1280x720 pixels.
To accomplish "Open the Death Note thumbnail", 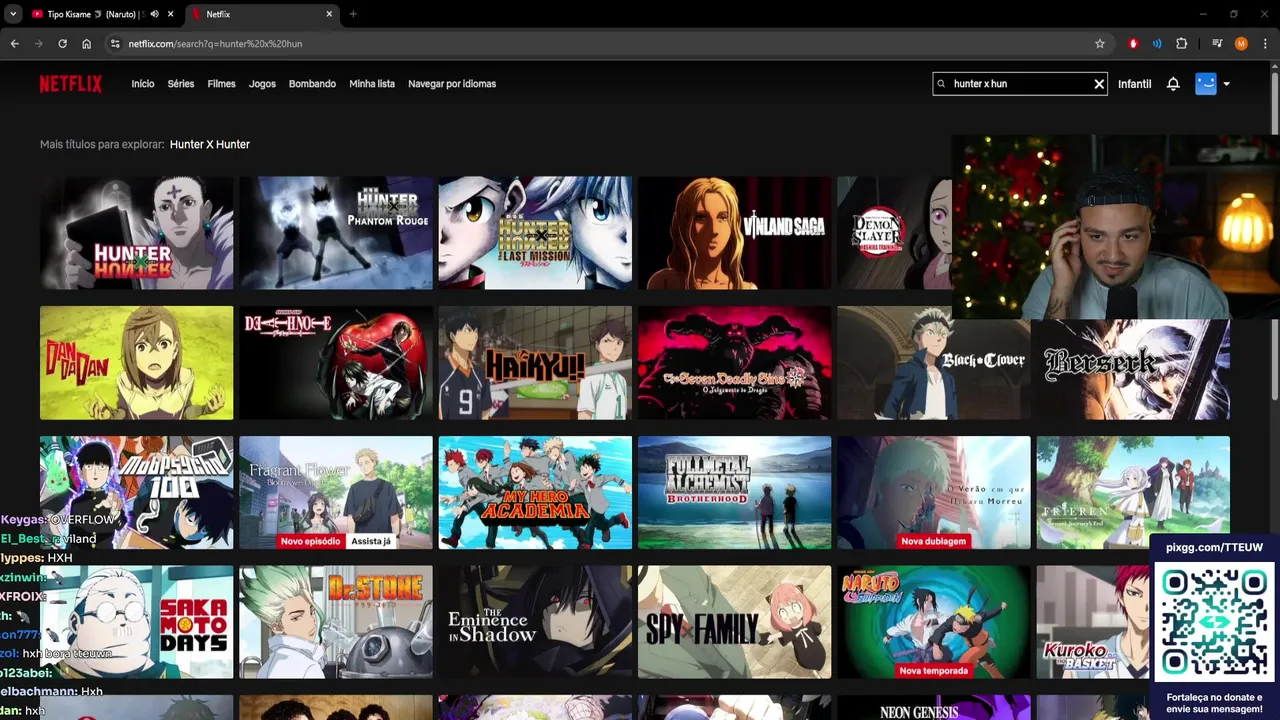I will tap(336, 363).
